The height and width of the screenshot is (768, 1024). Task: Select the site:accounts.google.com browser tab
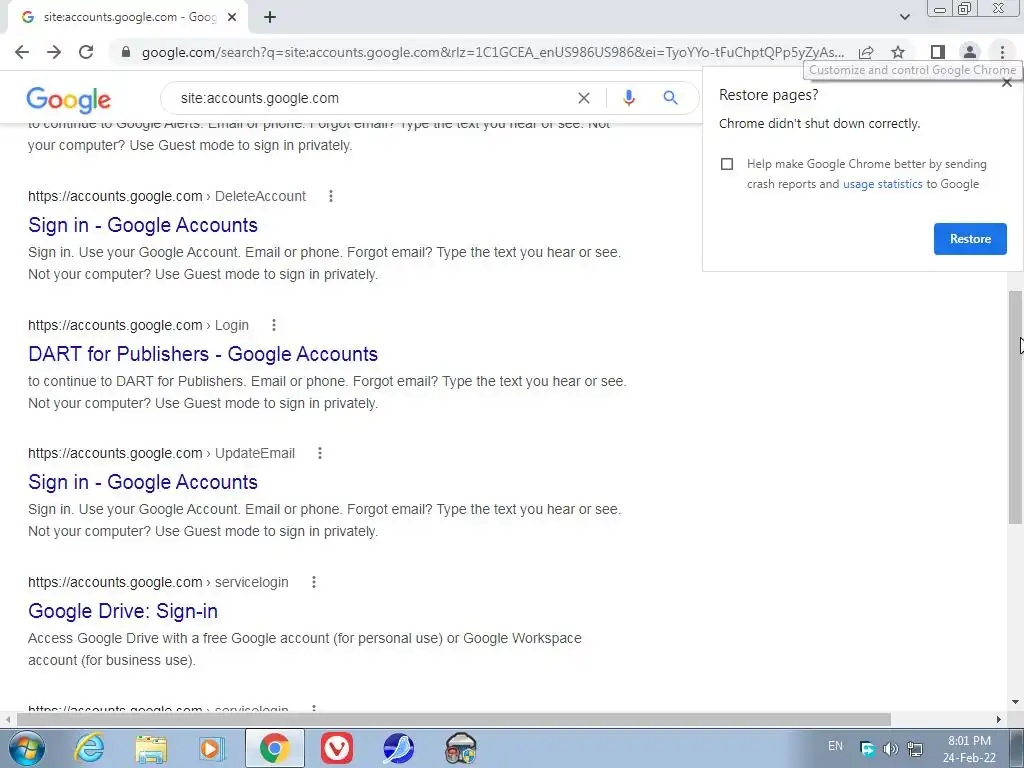tap(129, 17)
